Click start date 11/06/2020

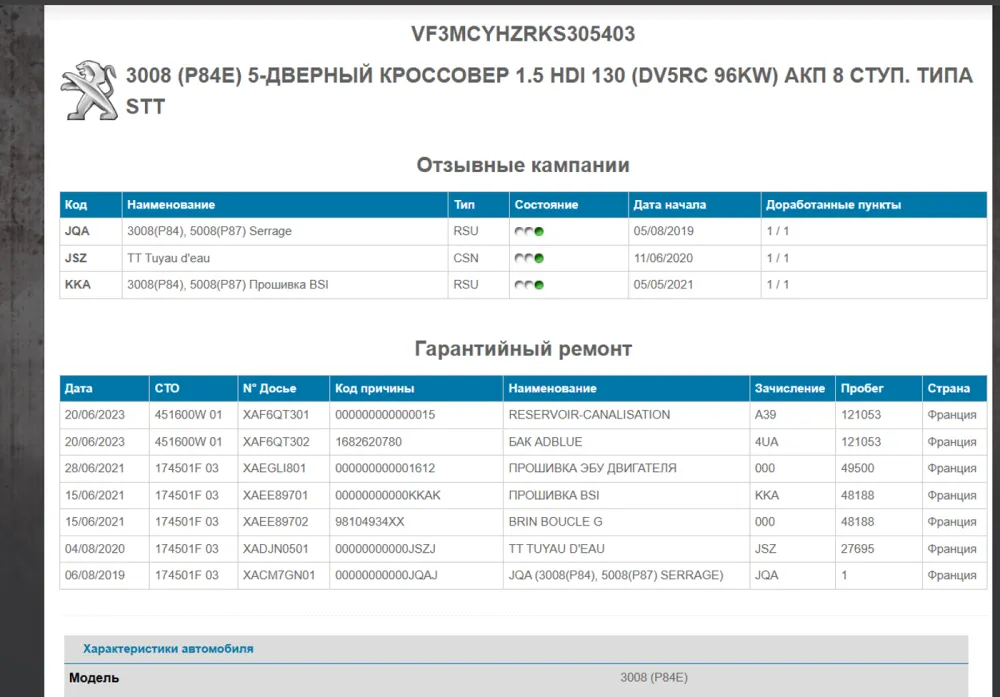(663, 258)
